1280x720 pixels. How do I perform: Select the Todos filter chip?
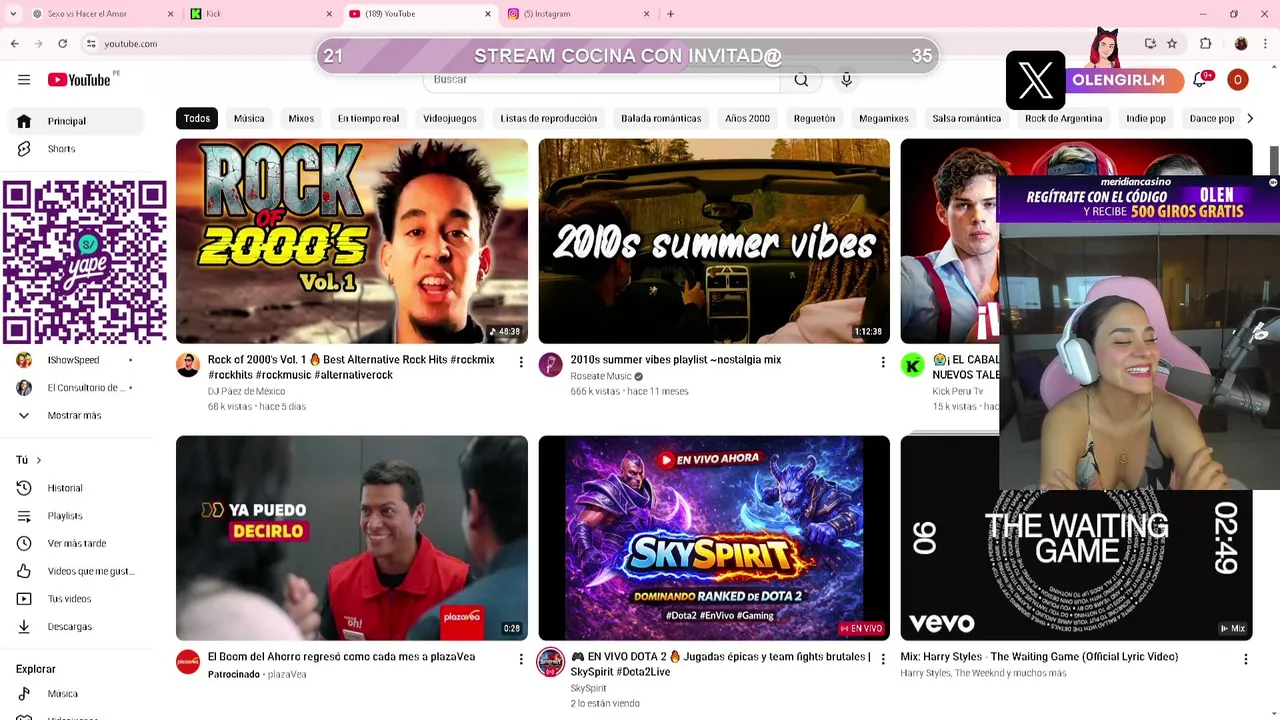[x=197, y=118]
